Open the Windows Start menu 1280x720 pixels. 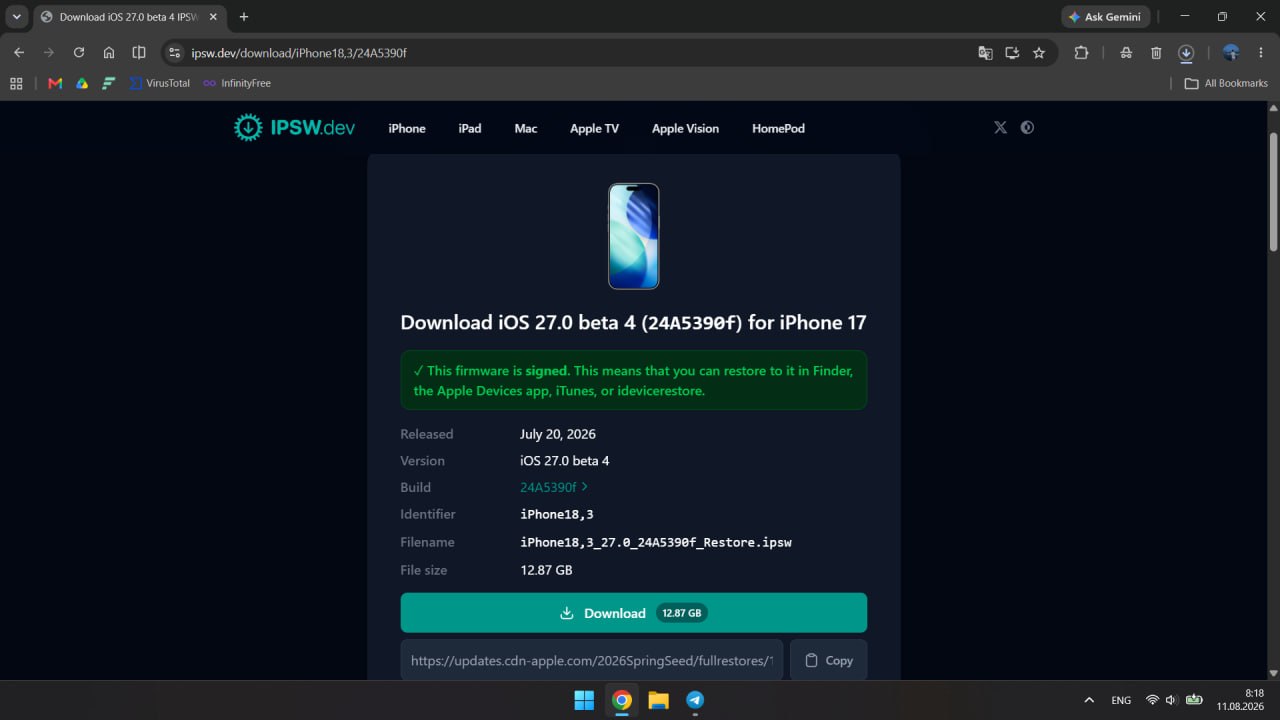(x=585, y=700)
